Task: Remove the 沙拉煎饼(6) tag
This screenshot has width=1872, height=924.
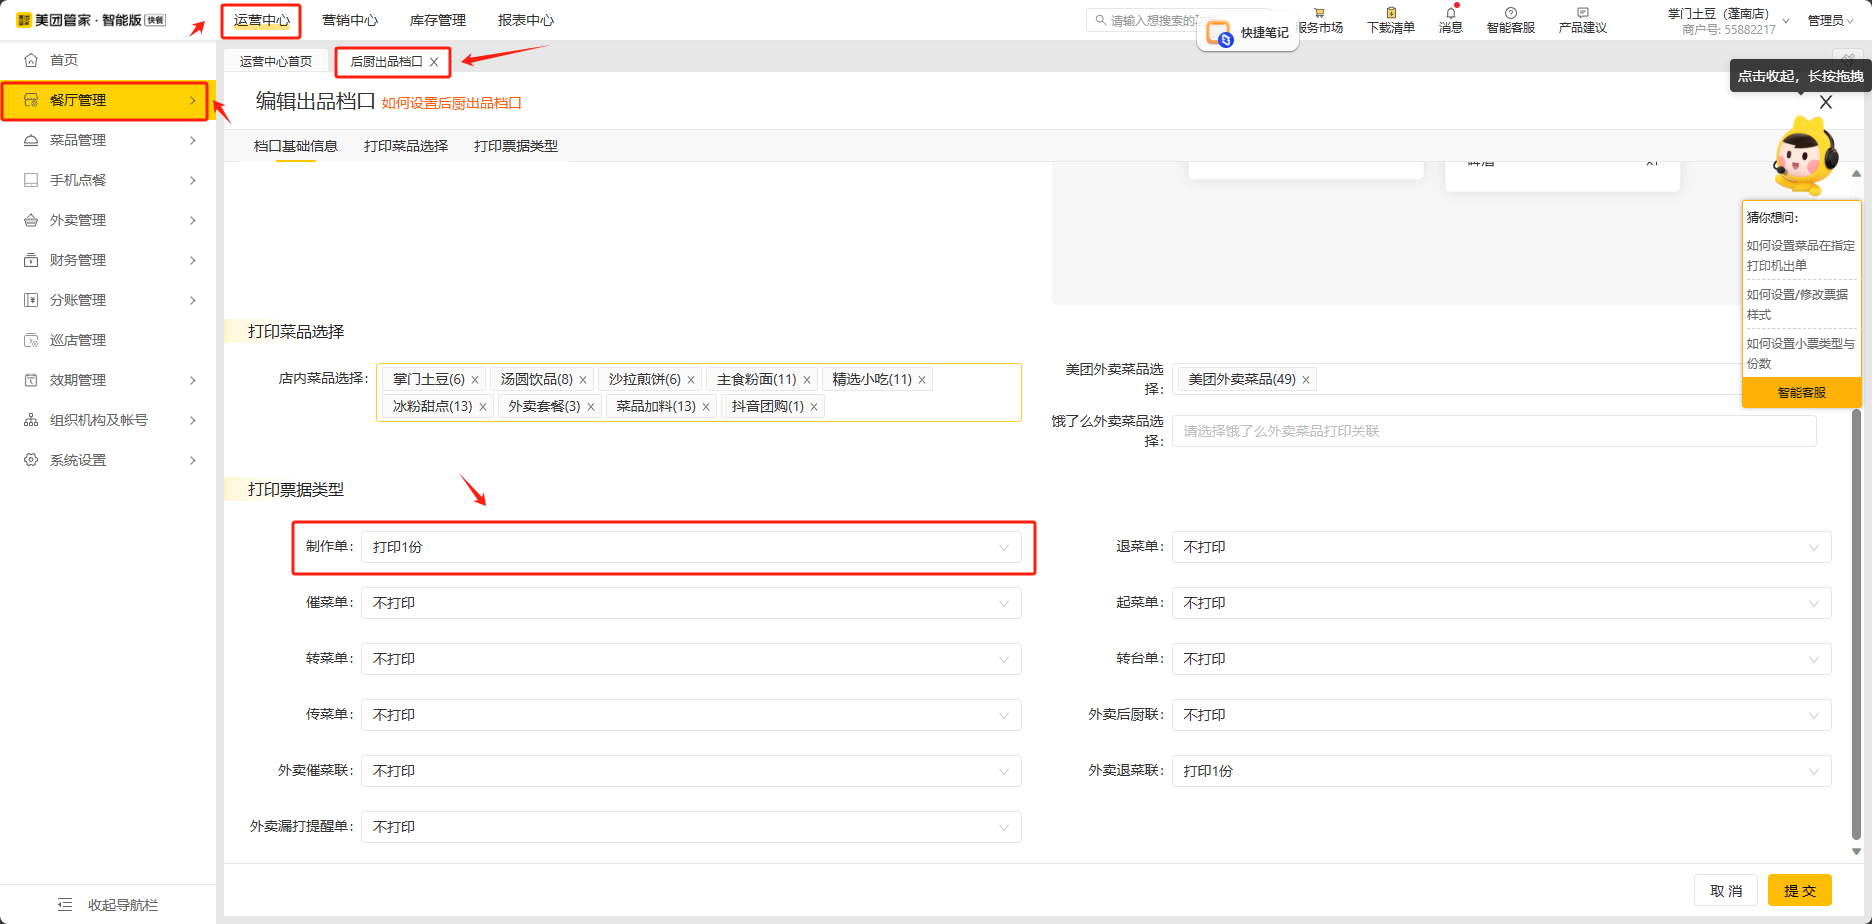Action: coord(691,380)
